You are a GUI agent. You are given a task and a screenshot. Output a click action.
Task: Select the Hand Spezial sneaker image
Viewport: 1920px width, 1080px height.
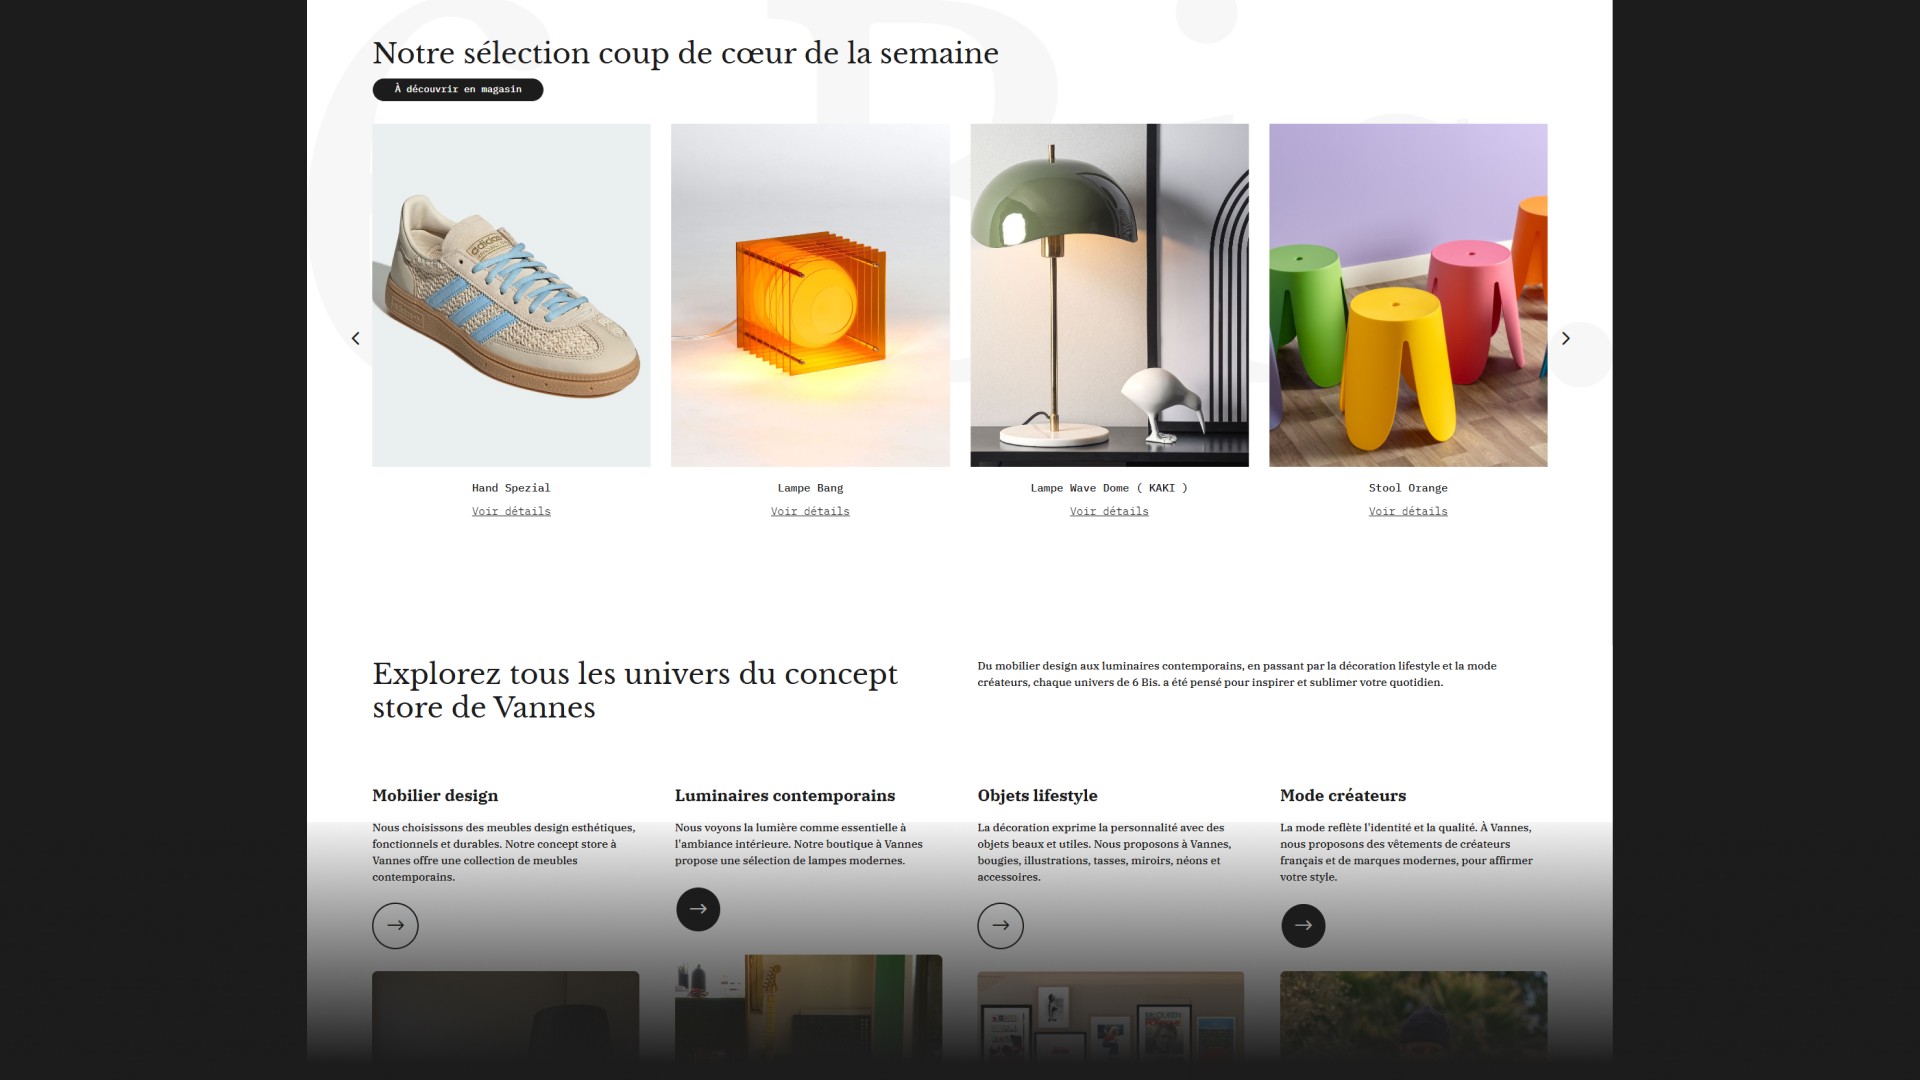[x=511, y=295]
